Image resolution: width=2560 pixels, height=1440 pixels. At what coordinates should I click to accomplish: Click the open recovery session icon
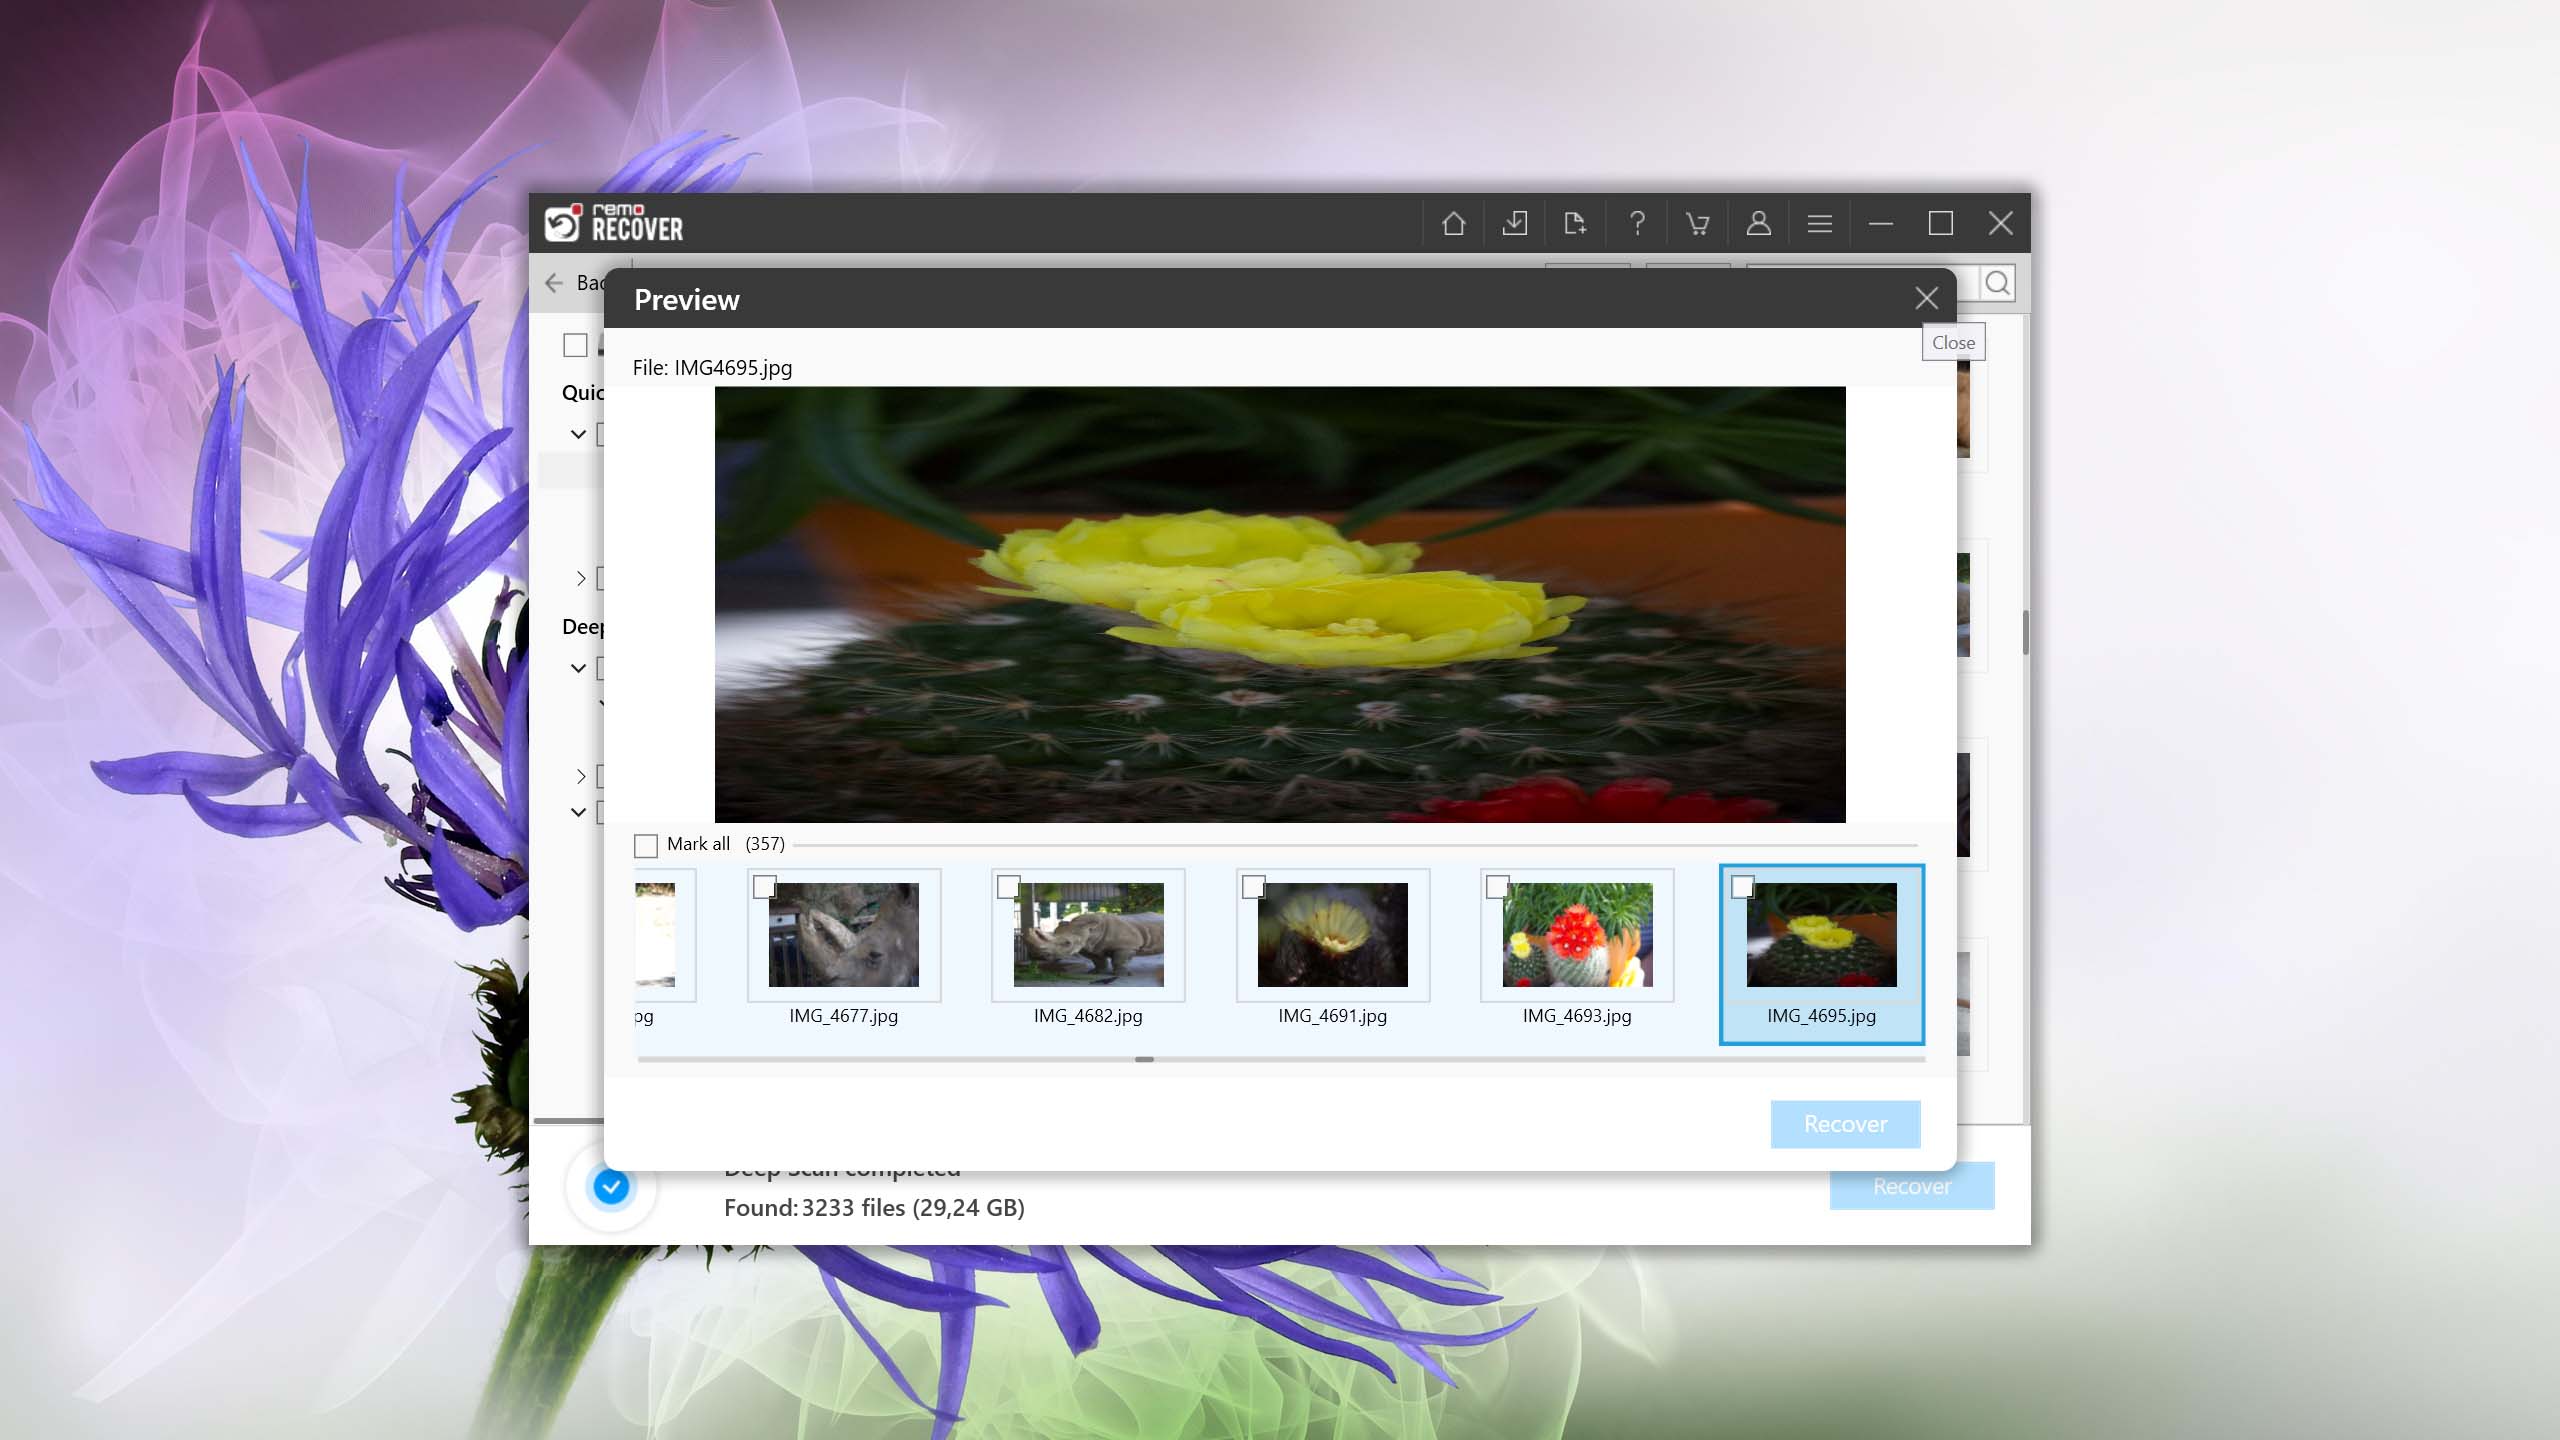pyautogui.click(x=1575, y=223)
